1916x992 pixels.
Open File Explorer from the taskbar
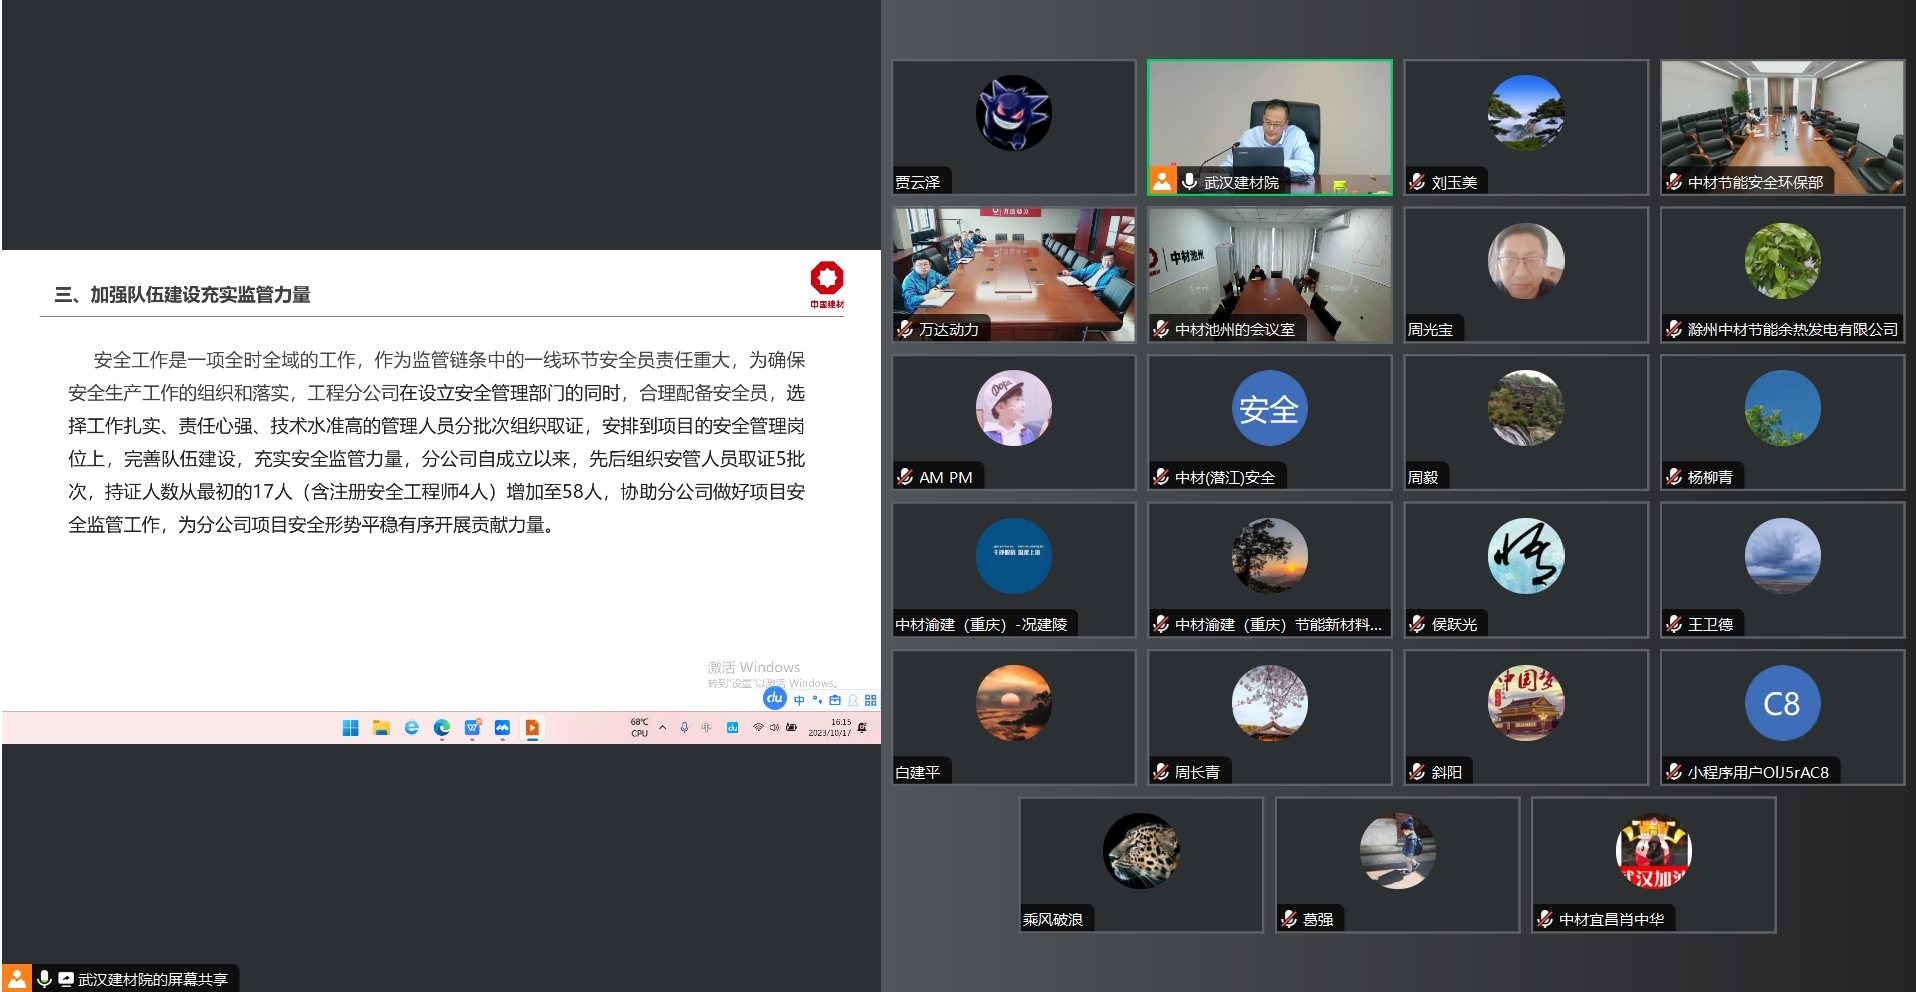(381, 728)
